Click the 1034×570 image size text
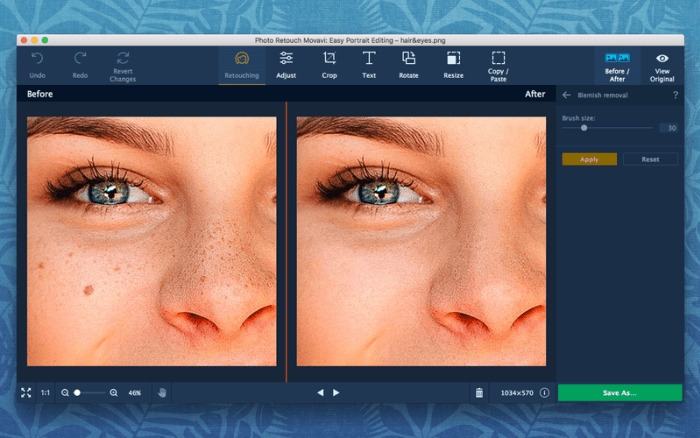The width and height of the screenshot is (700, 438). click(x=517, y=393)
